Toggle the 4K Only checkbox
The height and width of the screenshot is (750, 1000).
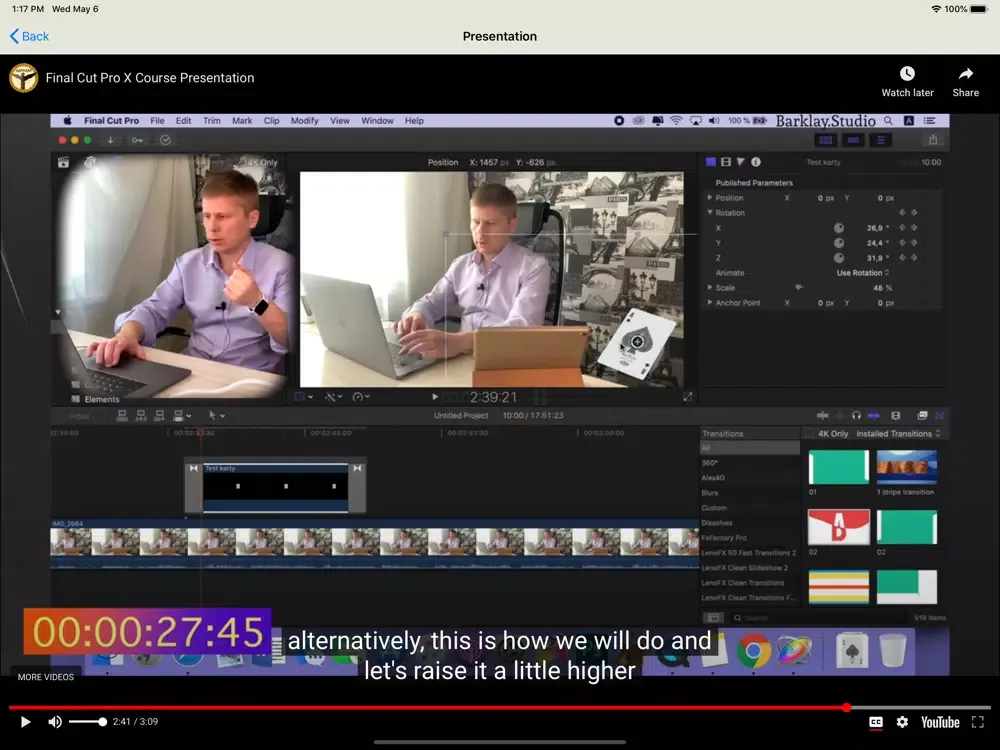[x=809, y=434]
